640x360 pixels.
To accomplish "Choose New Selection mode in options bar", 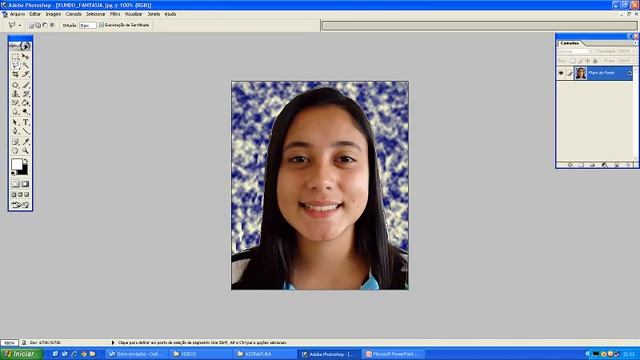I will coord(31,25).
